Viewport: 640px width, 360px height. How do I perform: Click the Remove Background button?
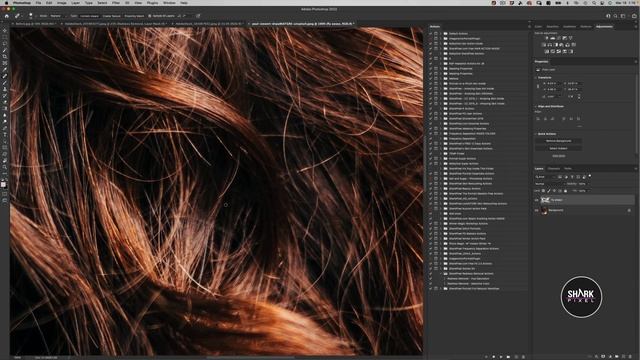(x=558, y=141)
